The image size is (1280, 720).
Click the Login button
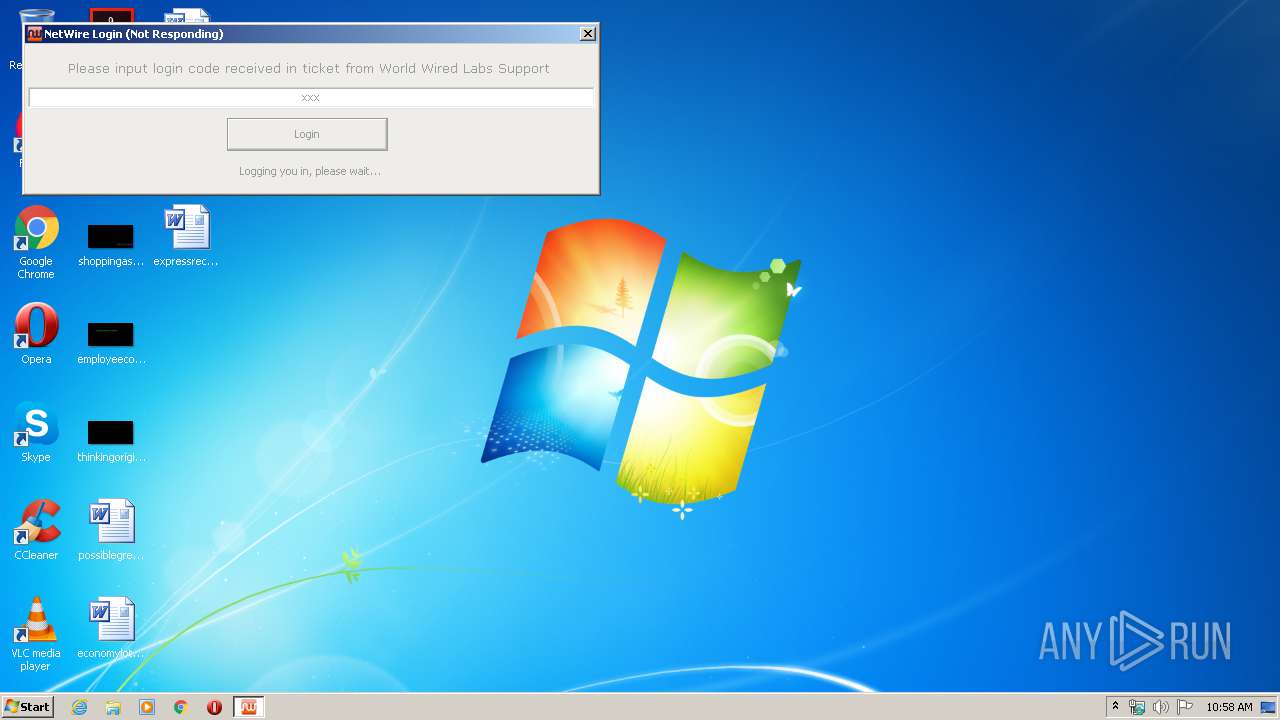tap(307, 134)
